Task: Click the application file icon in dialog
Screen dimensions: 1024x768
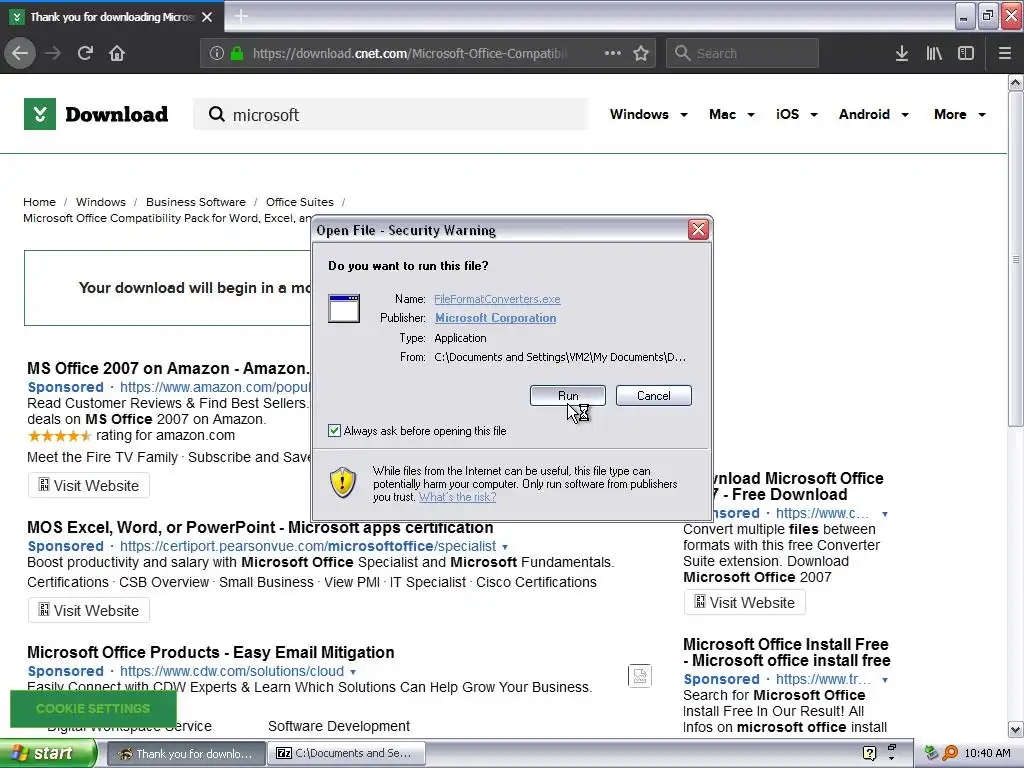Action: [344, 308]
